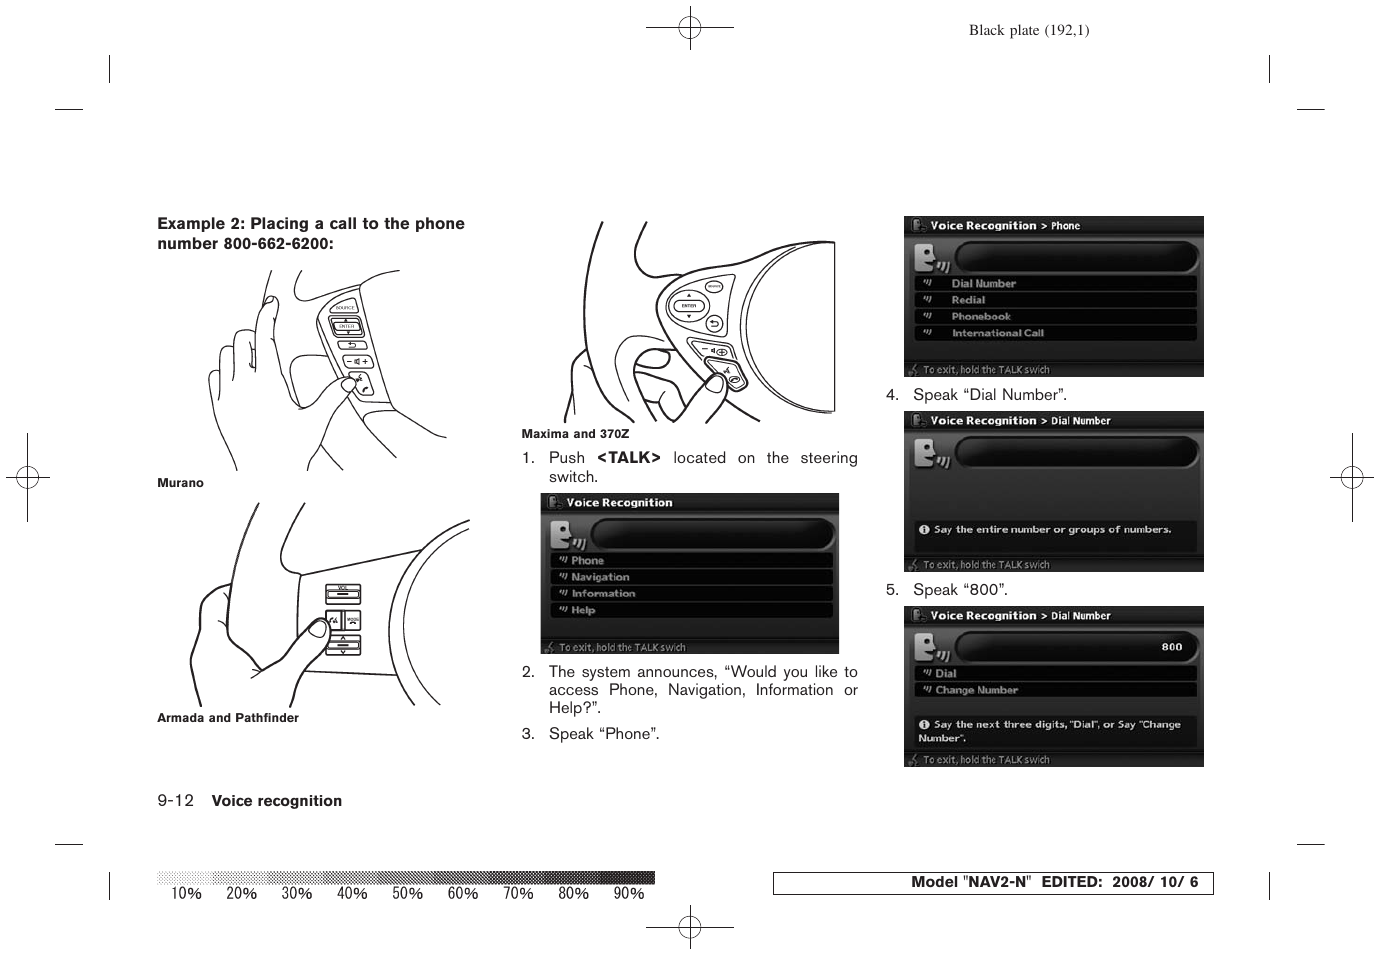Click the voice icon beside International Call
1381x954 pixels.
coord(927,333)
